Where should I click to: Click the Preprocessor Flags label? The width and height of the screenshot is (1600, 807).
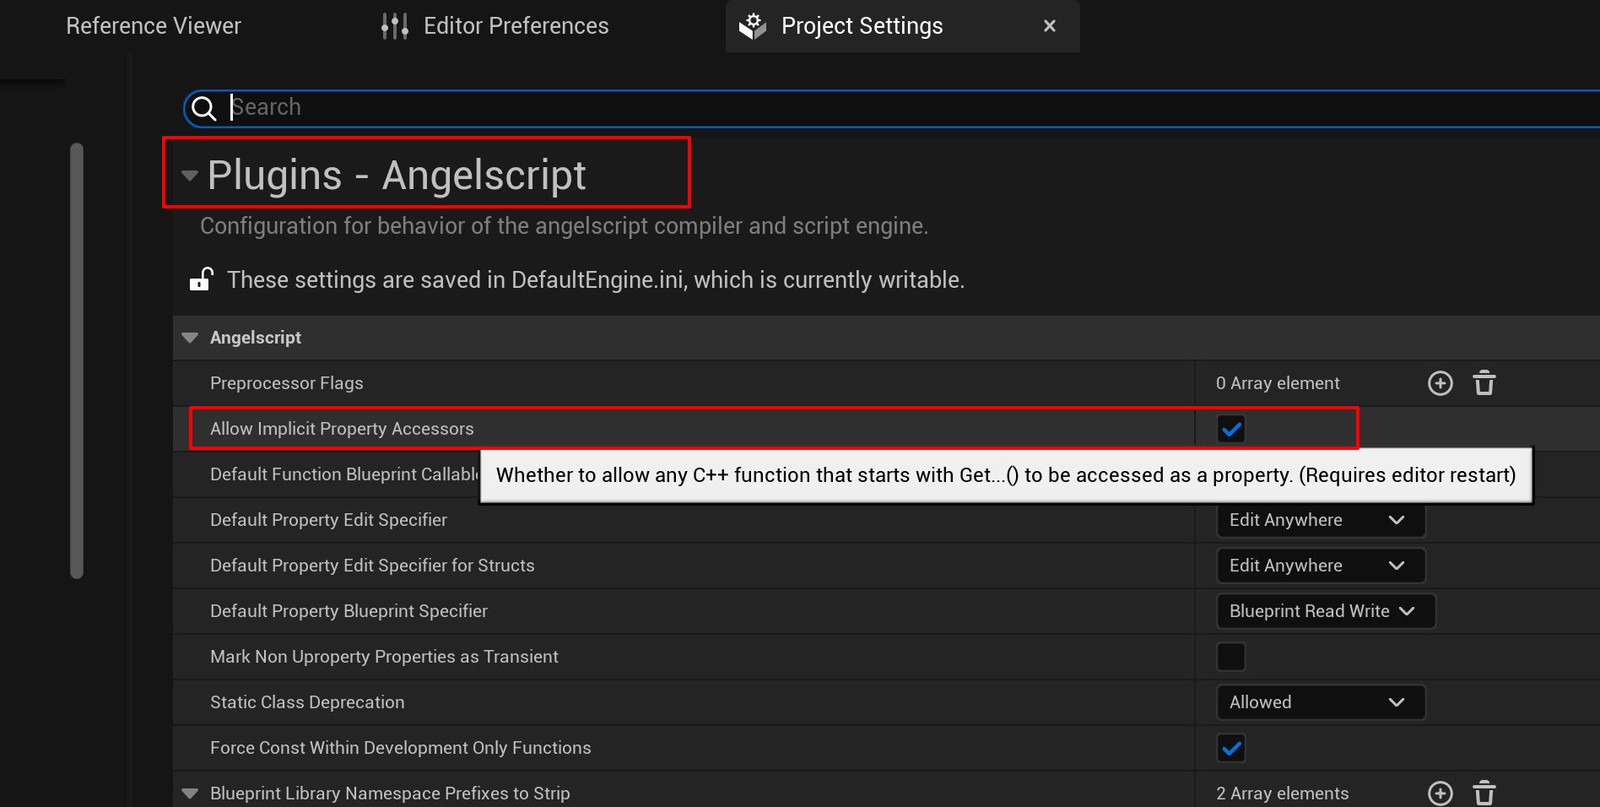pos(286,383)
